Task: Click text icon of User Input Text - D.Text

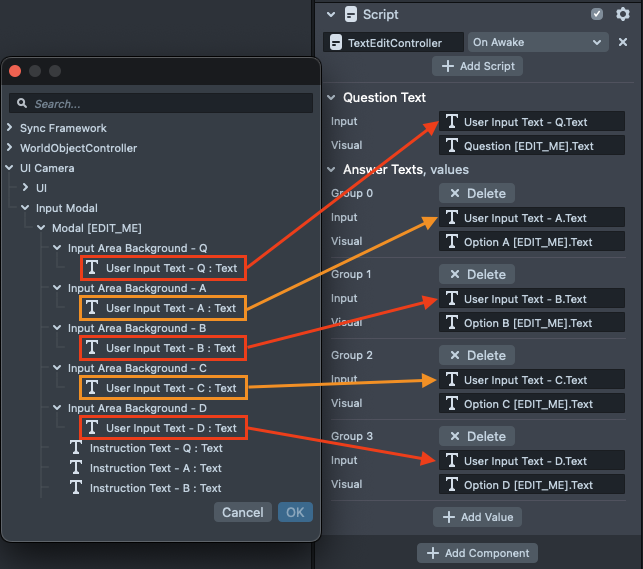Action: 452,460
